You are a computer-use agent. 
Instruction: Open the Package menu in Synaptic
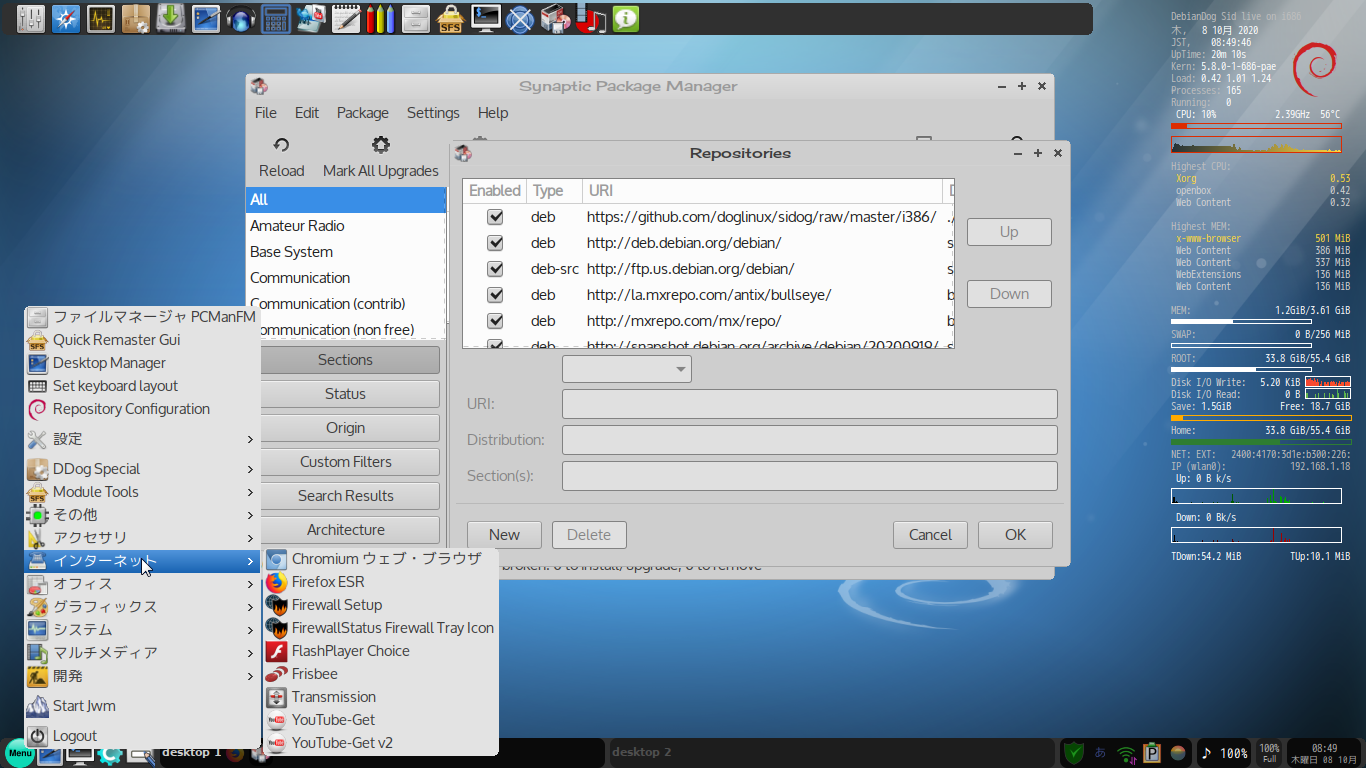[363, 113]
